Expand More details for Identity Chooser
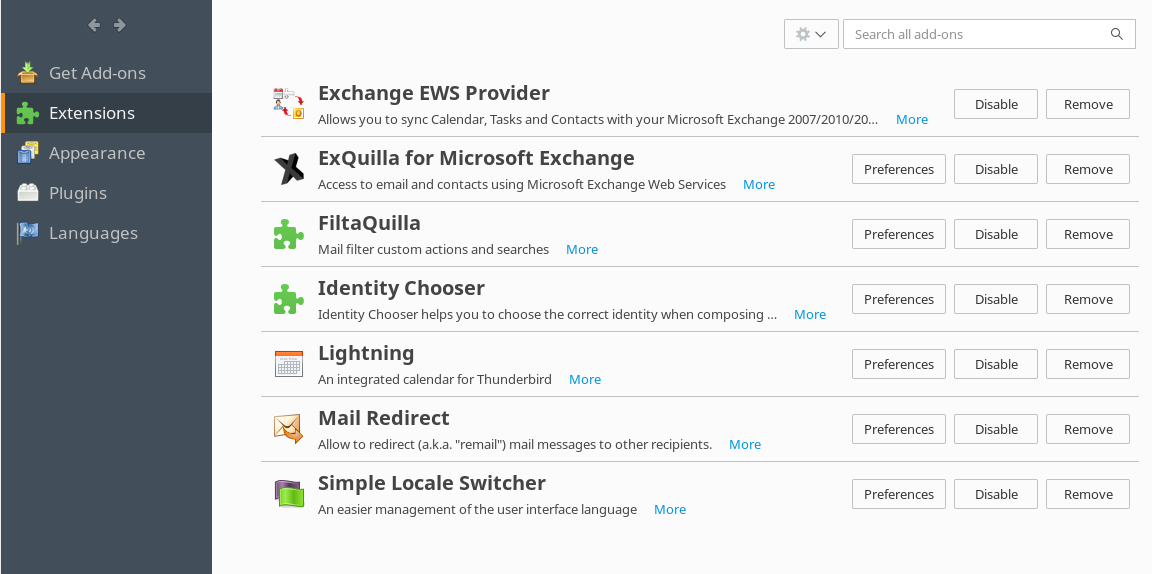1152x574 pixels. click(809, 314)
